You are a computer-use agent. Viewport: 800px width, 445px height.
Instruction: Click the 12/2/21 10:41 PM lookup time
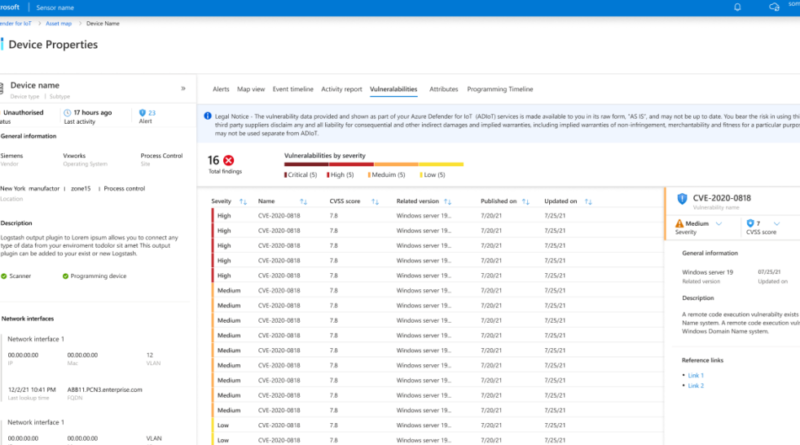32,389
